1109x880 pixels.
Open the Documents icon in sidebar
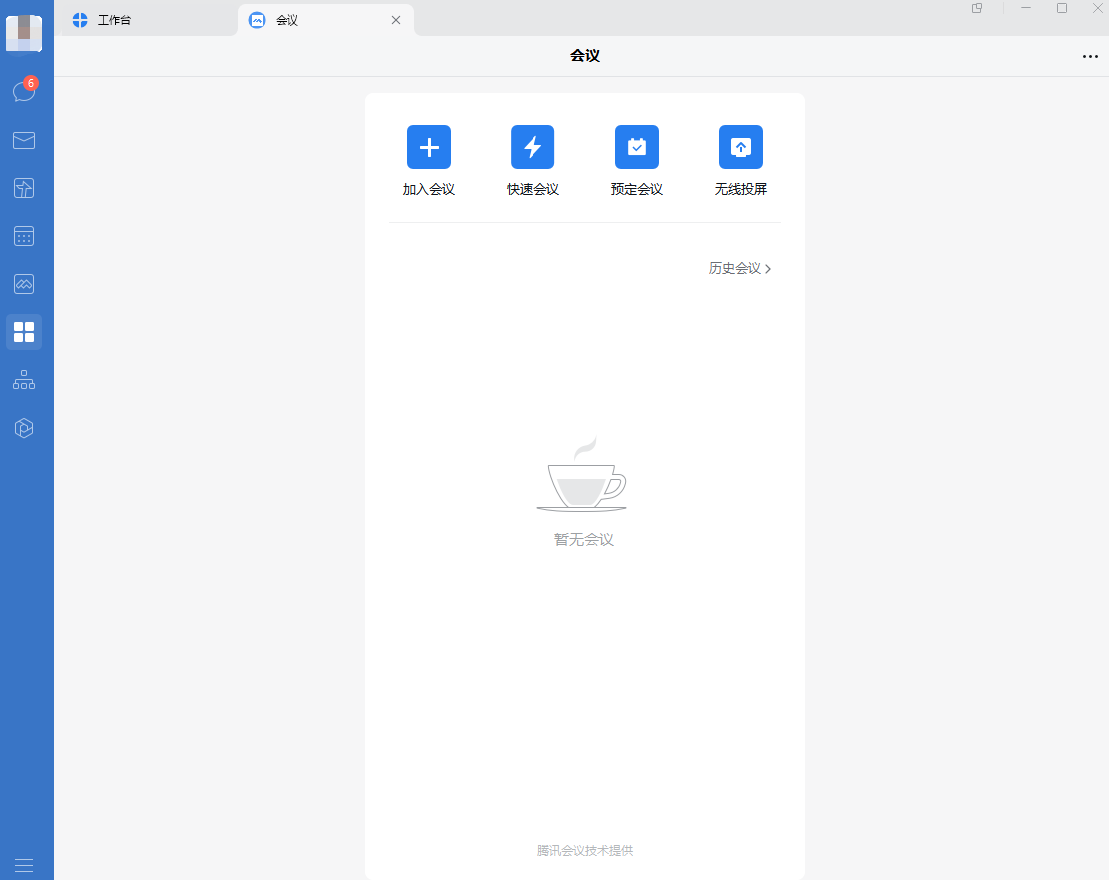point(24,188)
